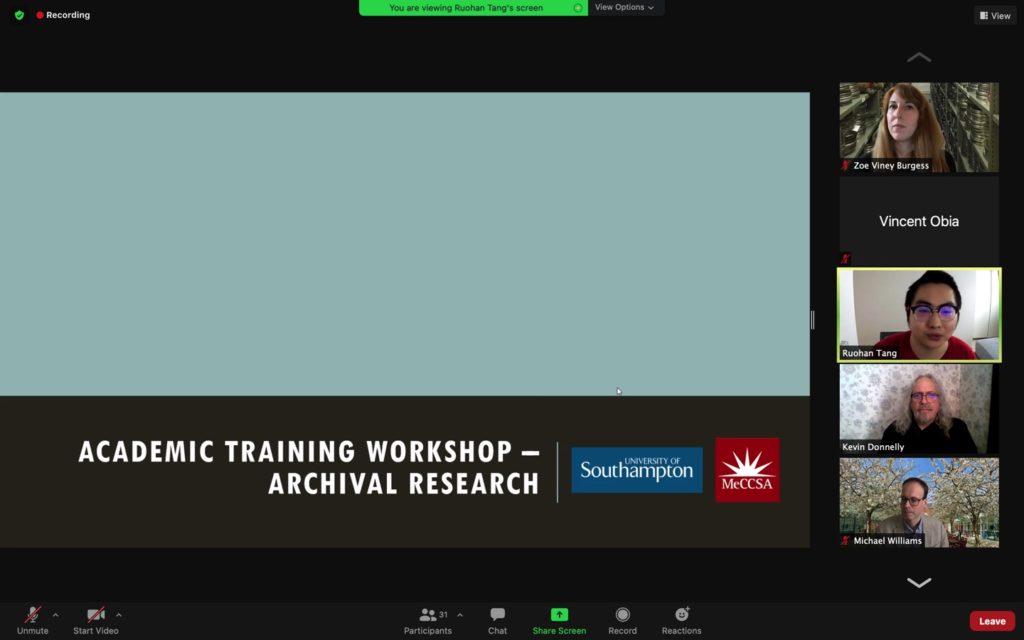Click the Unmute microphone icon
The width and height of the screenshot is (1024, 640).
32,615
